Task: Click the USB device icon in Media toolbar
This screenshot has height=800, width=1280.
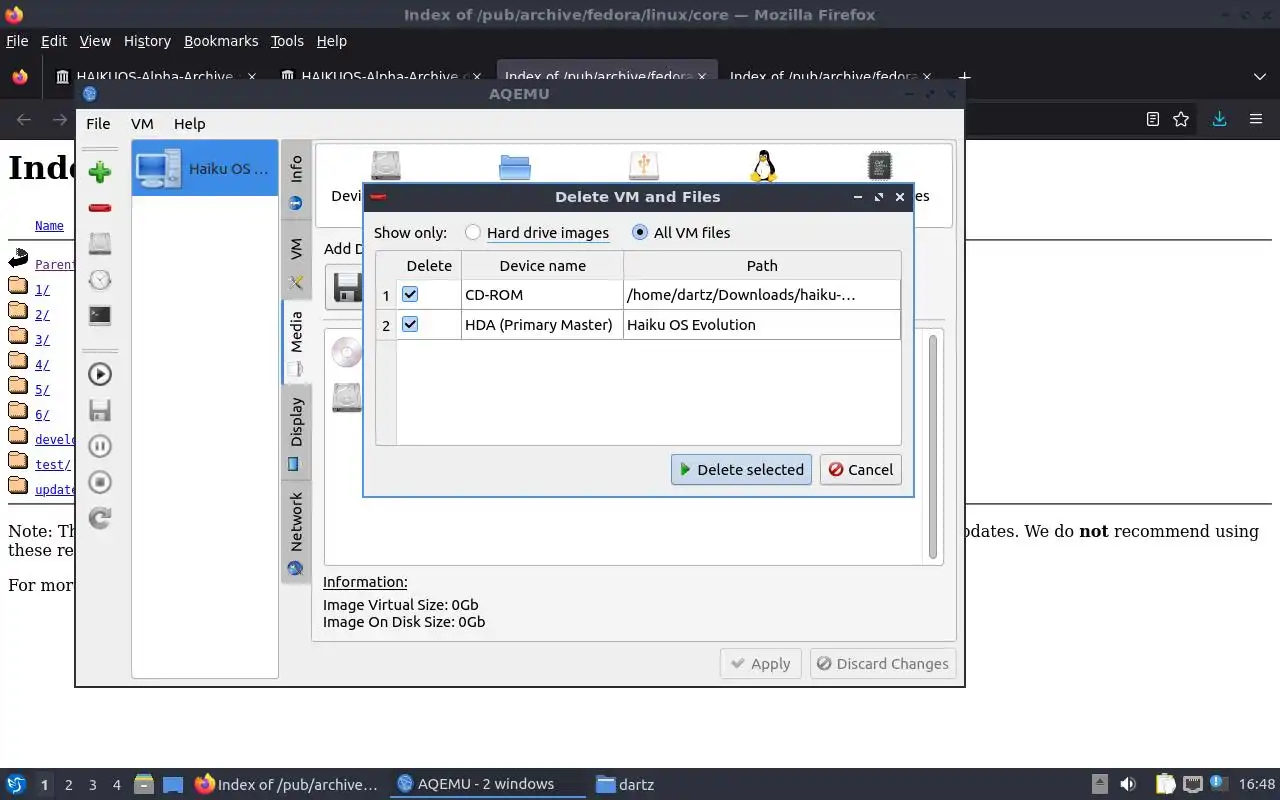Action: coord(643,166)
